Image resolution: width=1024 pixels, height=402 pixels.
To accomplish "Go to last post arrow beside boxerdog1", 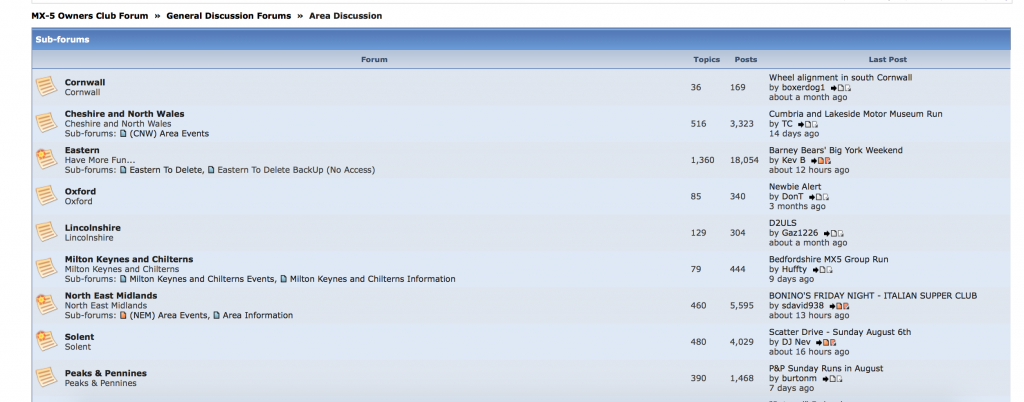I will tap(834, 88).
